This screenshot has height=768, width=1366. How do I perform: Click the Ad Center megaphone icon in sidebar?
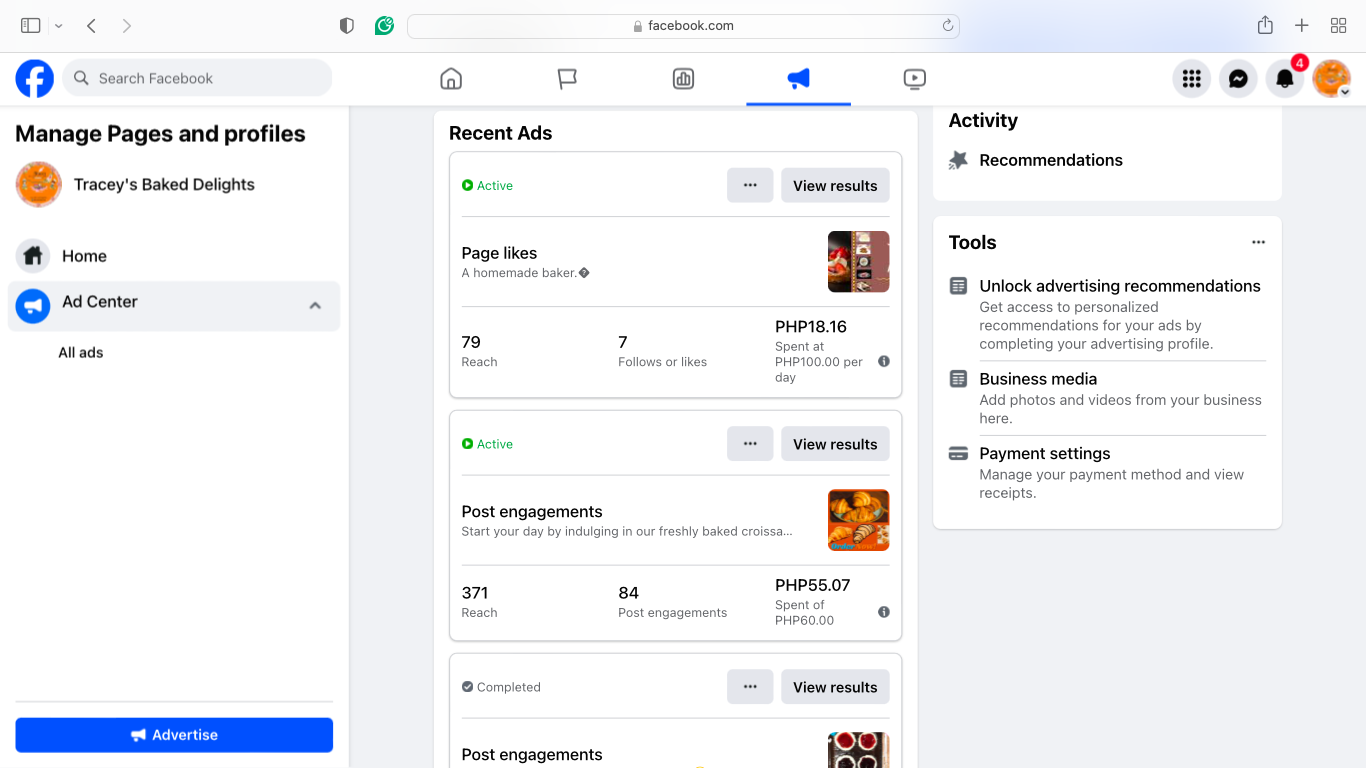pyautogui.click(x=33, y=306)
